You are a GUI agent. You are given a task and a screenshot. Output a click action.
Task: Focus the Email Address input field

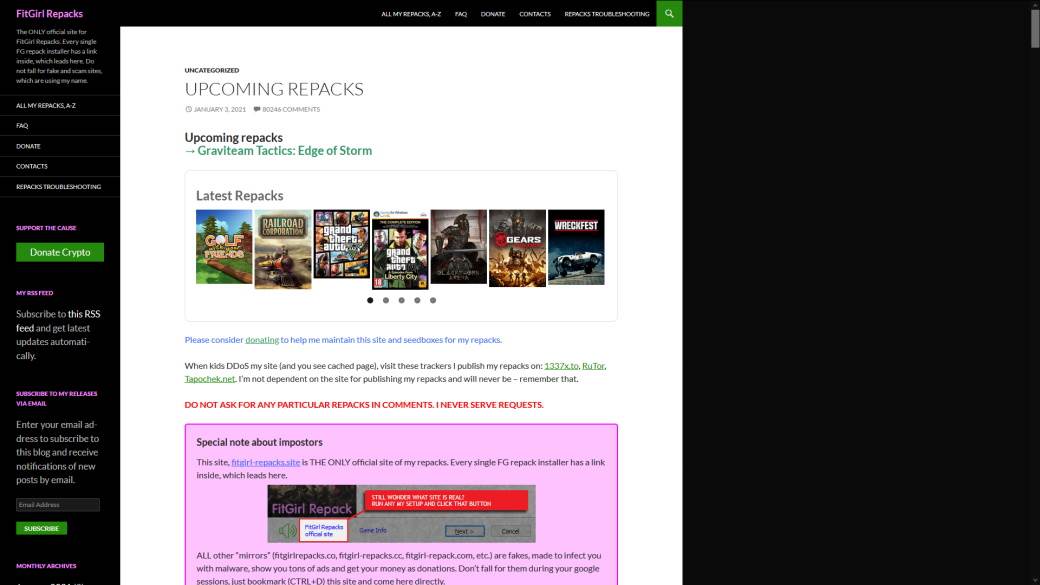point(58,505)
